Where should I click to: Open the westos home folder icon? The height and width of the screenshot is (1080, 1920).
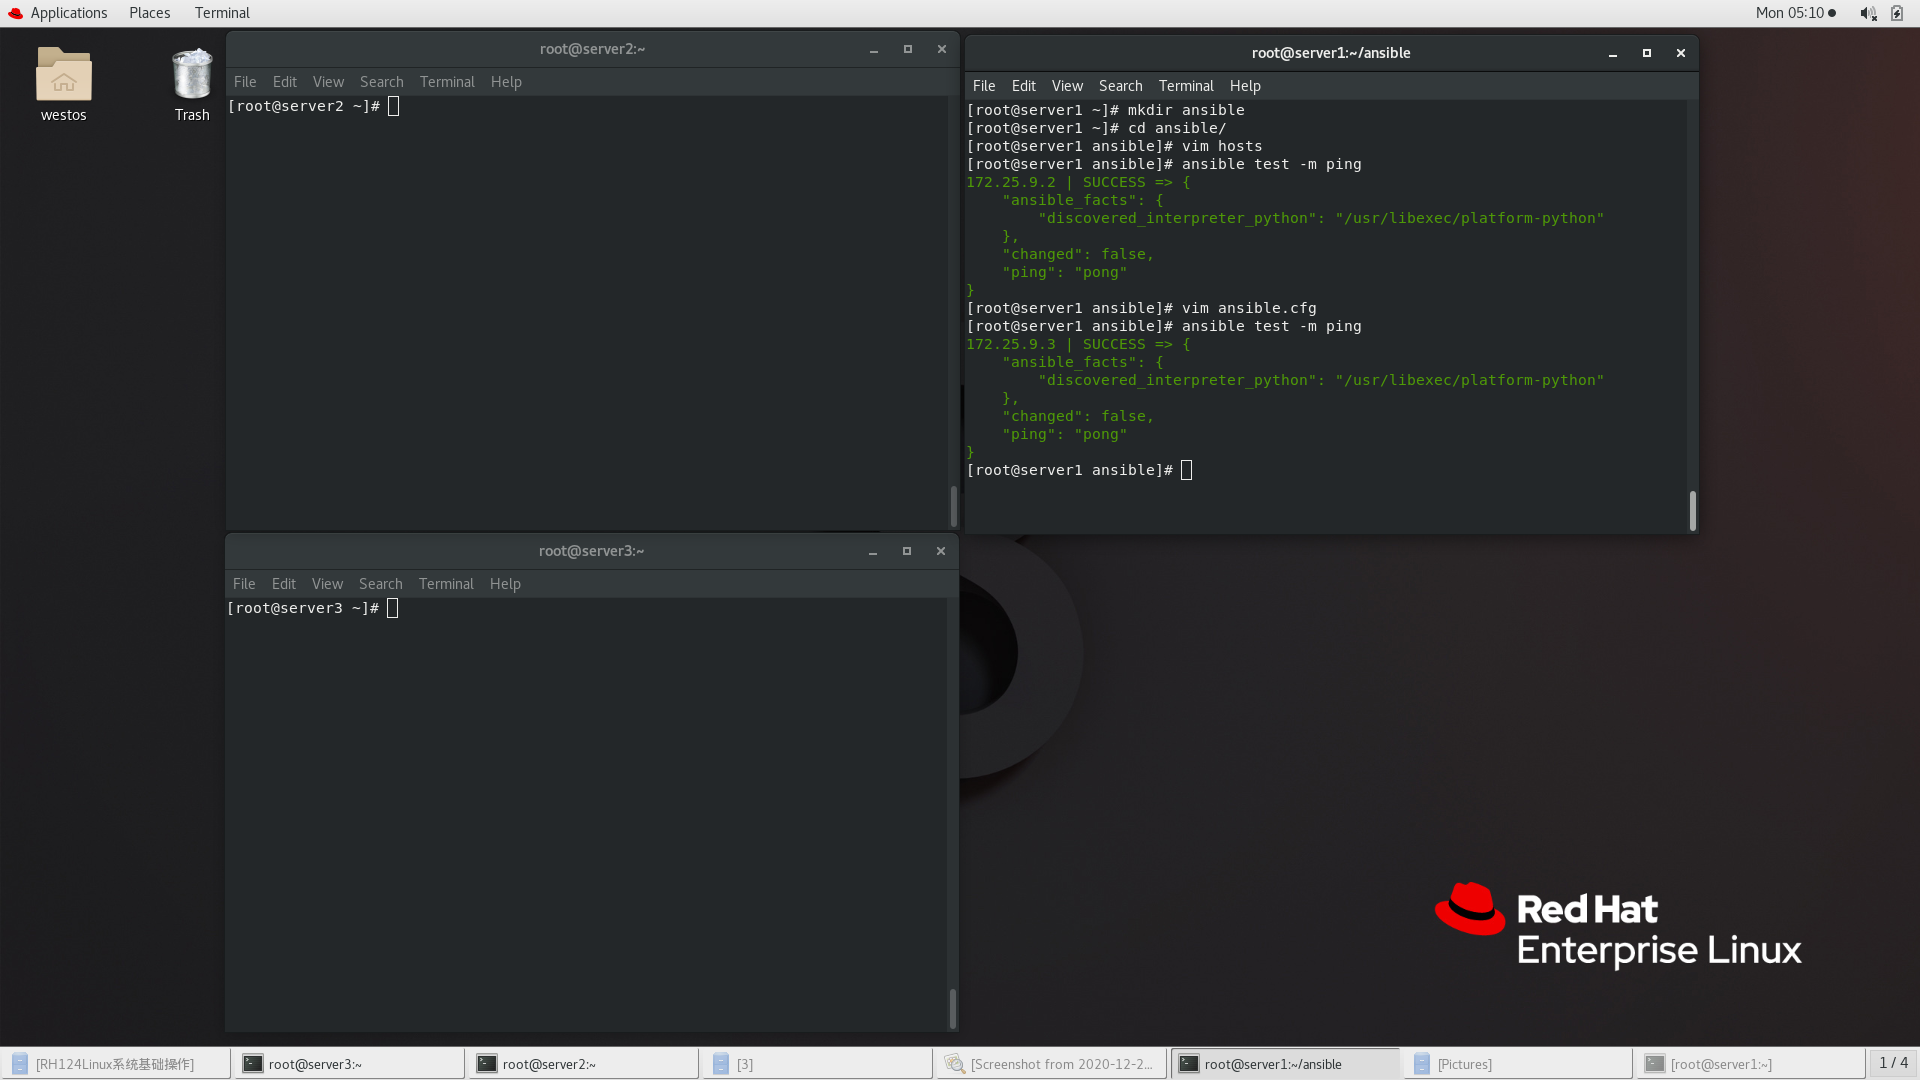click(x=63, y=76)
